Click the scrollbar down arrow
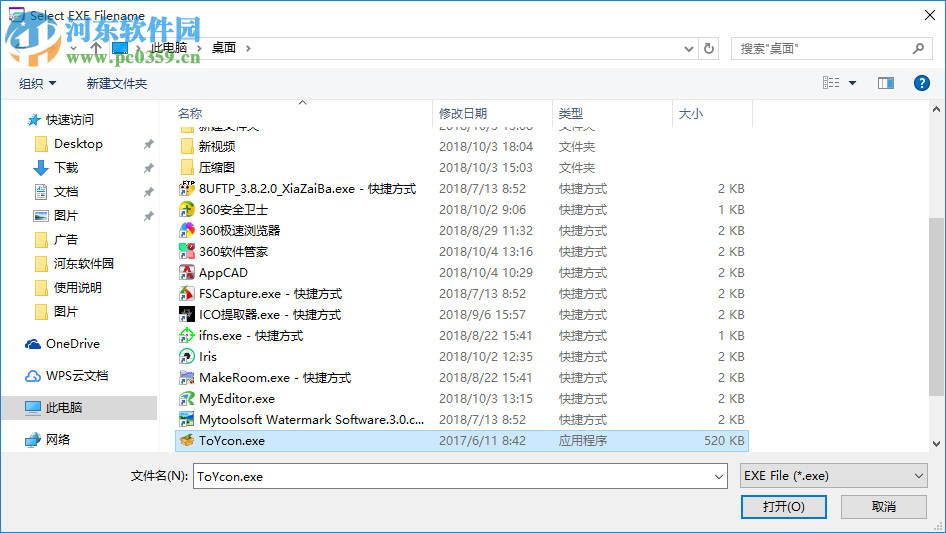Viewport: 946px width, 533px height. (x=936, y=444)
